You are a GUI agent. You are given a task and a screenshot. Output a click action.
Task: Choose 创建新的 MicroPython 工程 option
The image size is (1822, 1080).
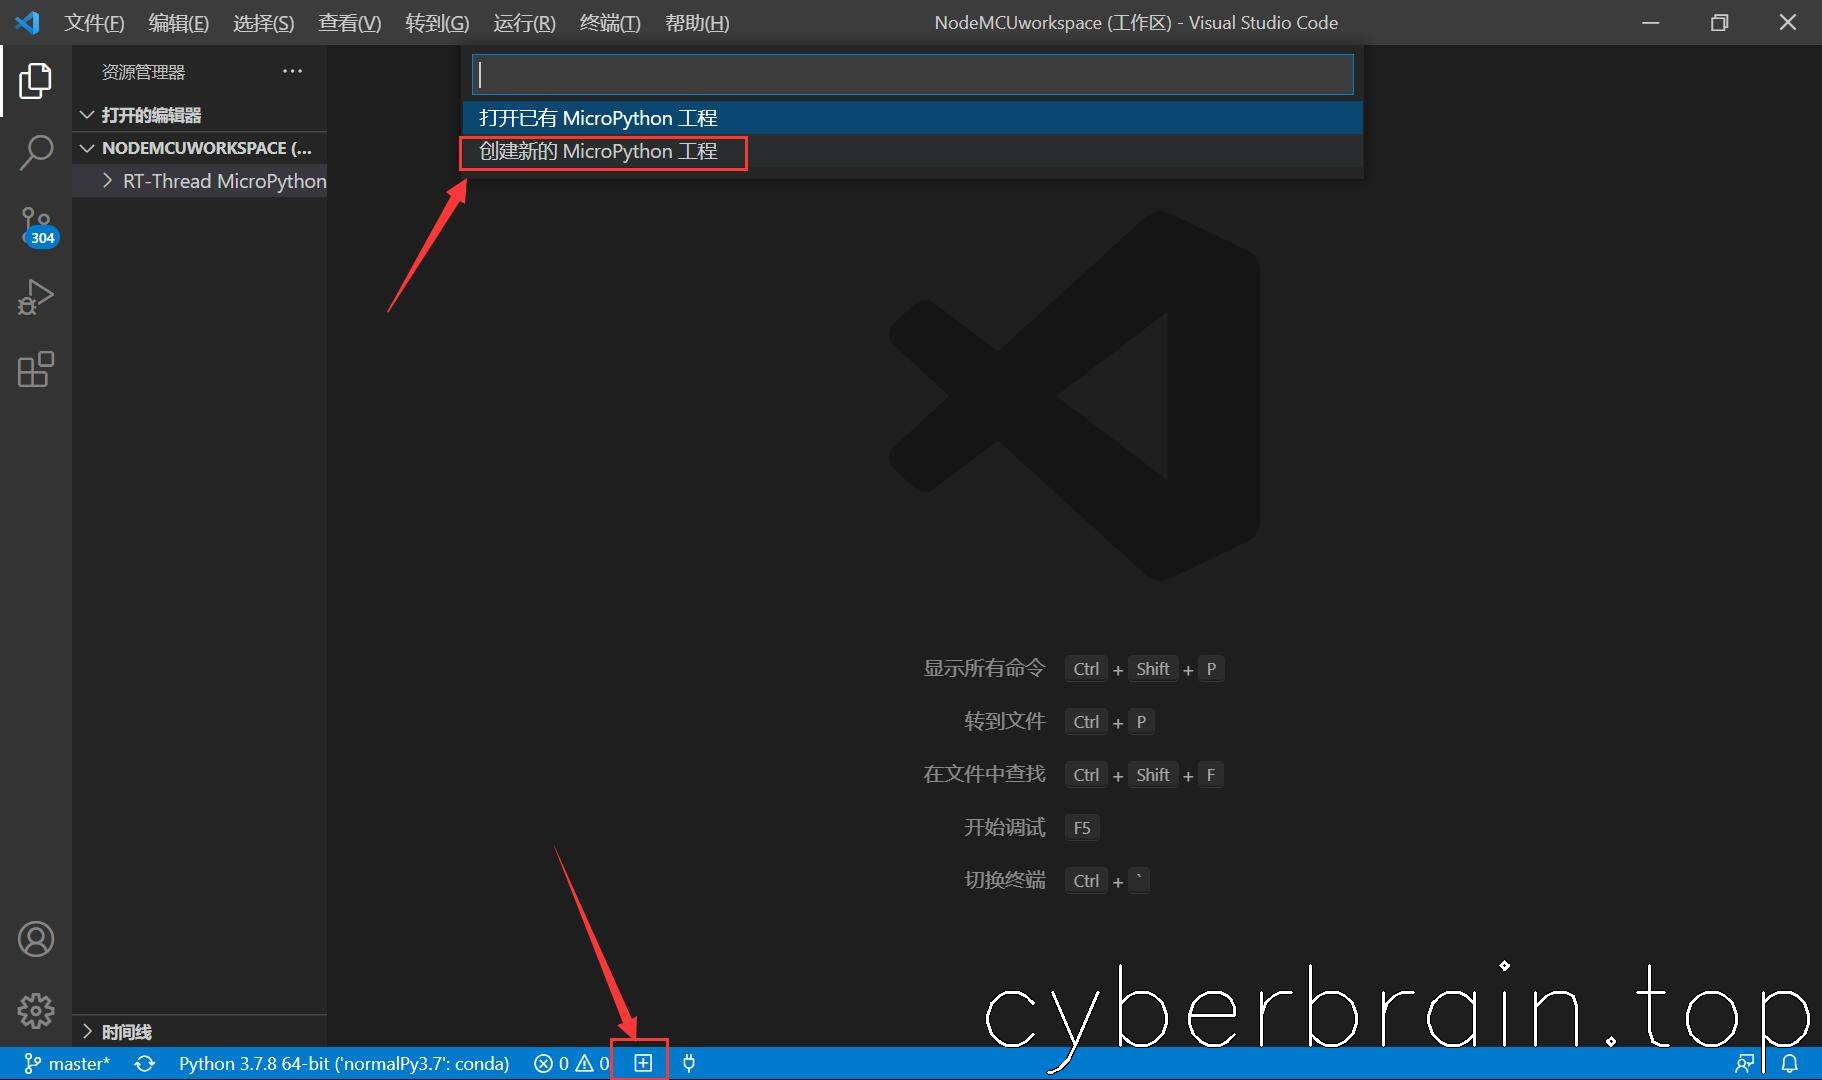913,151
